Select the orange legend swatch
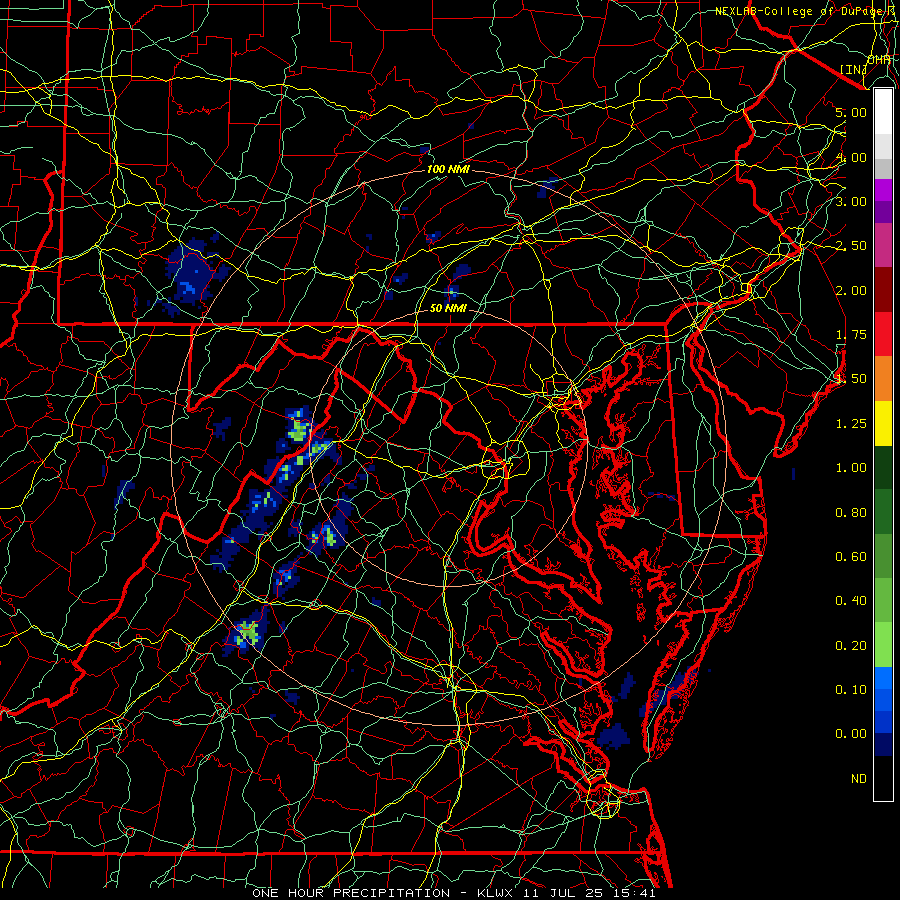 point(883,379)
